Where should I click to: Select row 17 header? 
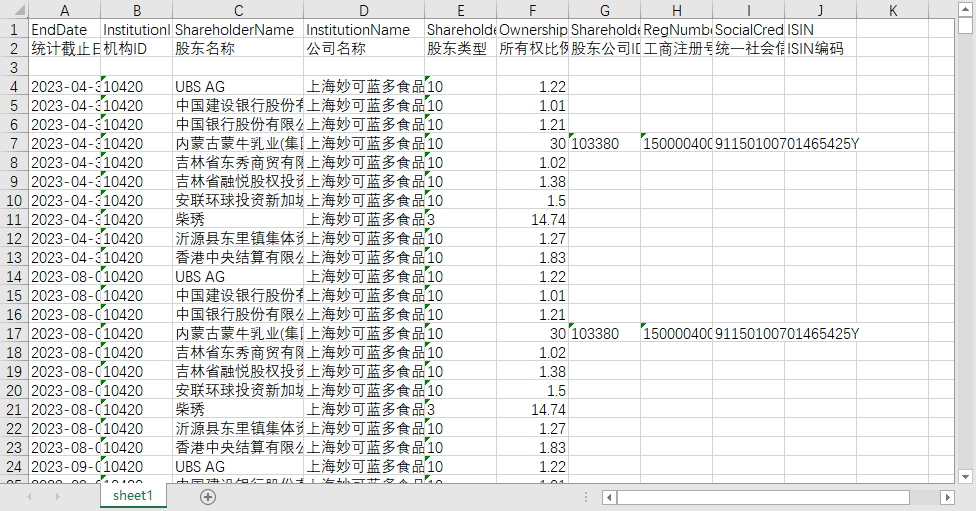tap(14, 333)
